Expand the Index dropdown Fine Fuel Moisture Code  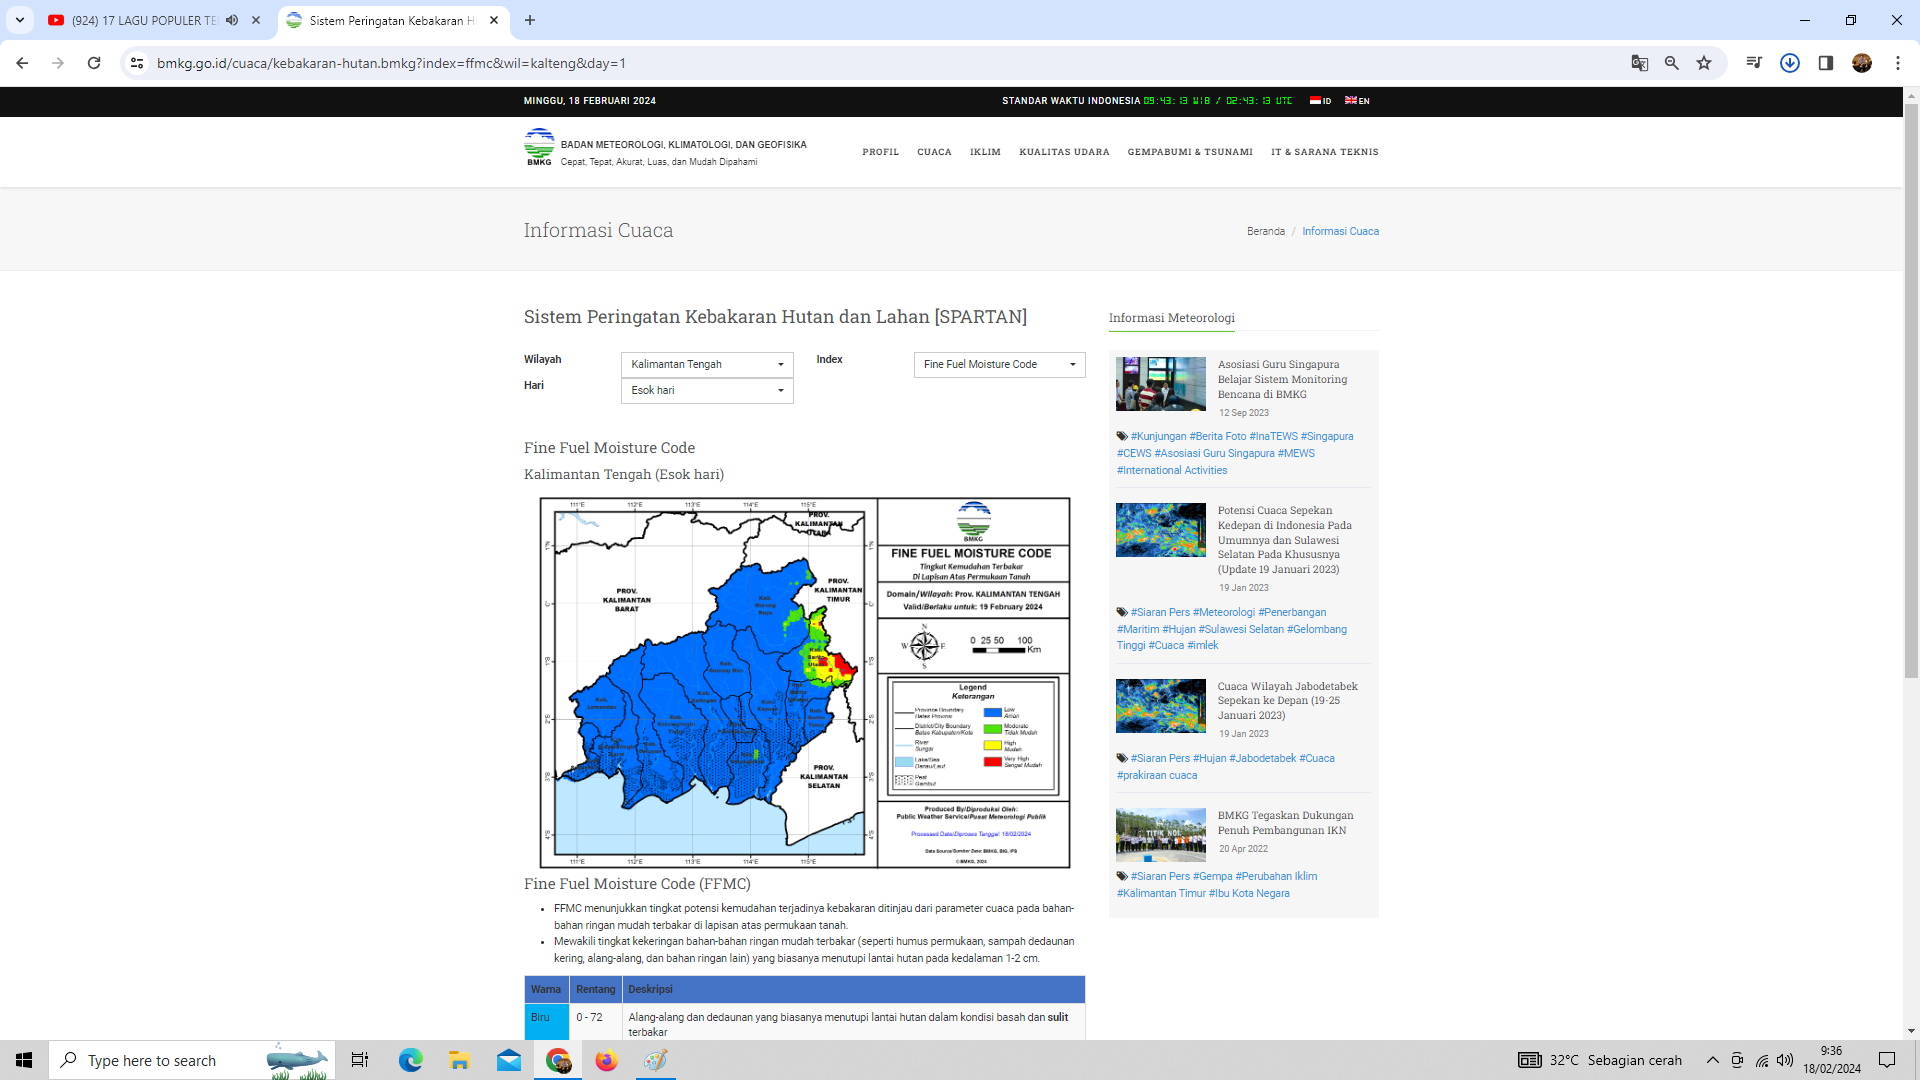pos(999,364)
